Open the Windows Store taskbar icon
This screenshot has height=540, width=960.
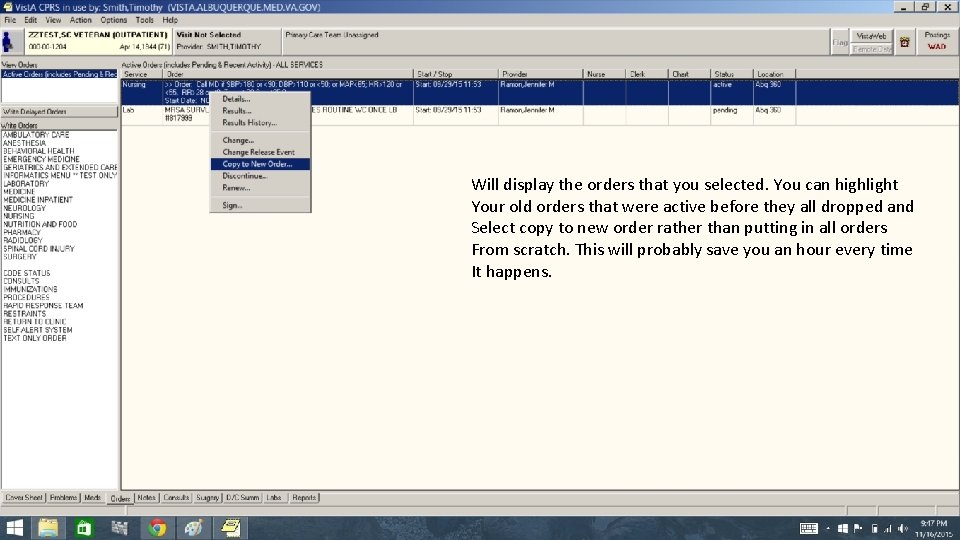84,528
